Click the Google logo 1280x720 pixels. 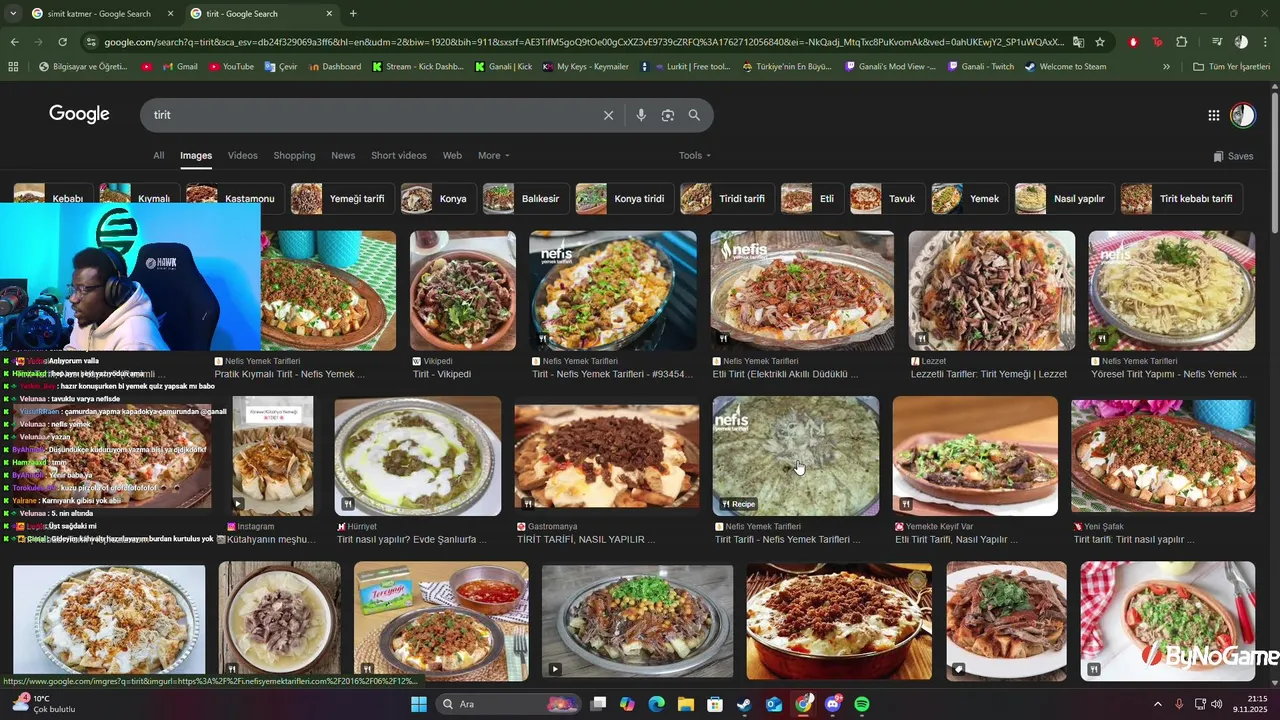79,114
